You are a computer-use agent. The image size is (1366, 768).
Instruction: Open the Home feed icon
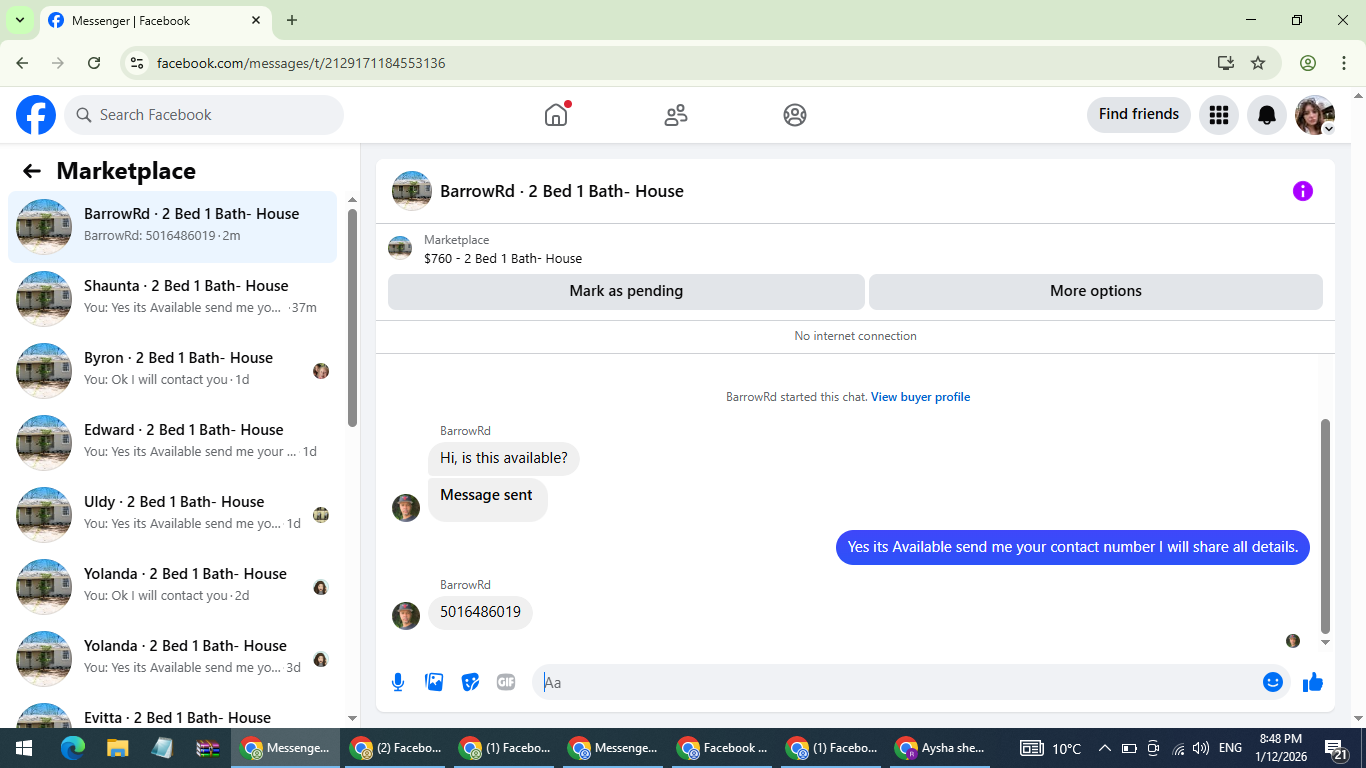pyautogui.click(x=556, y=115)
